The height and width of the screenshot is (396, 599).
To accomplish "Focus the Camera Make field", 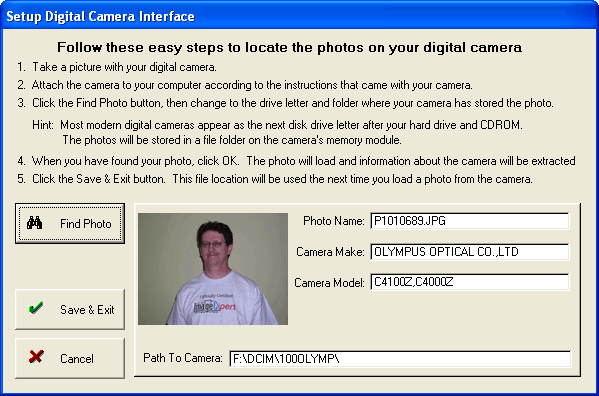I will [x=469, y=252].
